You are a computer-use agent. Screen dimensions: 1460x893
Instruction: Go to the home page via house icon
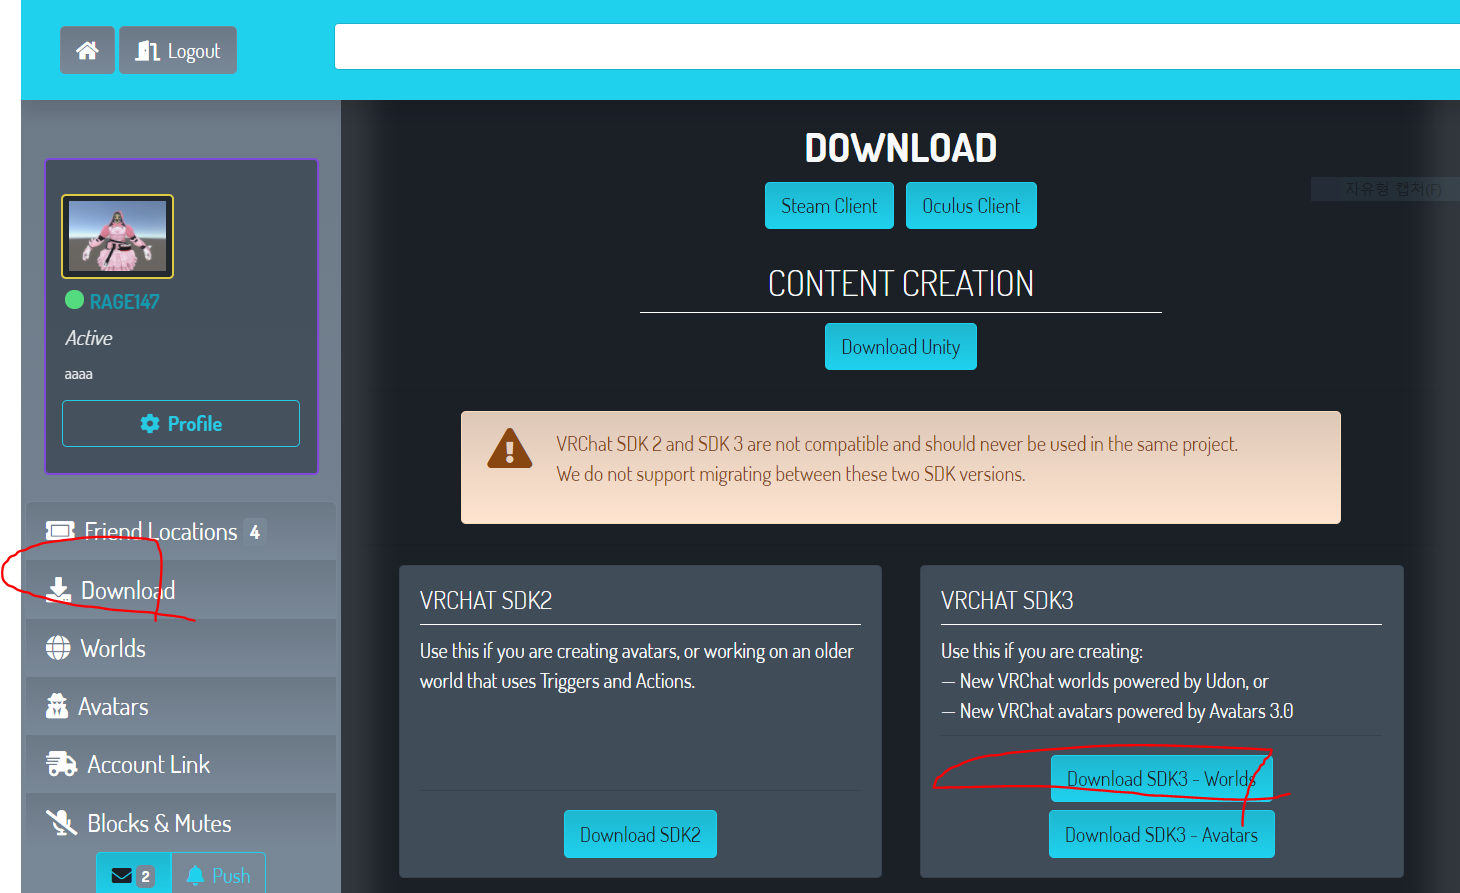pos(87,50)
